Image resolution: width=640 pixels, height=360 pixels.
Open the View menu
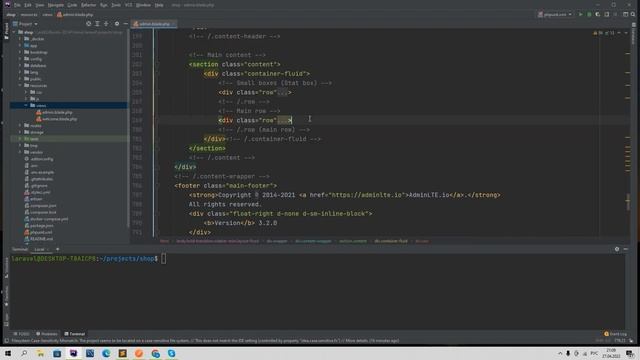[40, 5]
